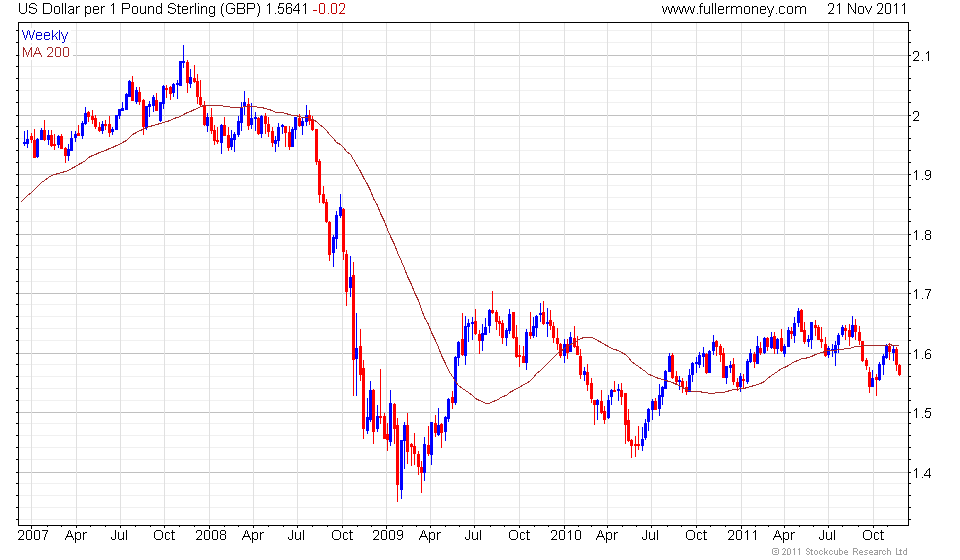Click the late-2007 peak candle above 2.1
Viewport: 960px width, 560px height.
(183, 67)
